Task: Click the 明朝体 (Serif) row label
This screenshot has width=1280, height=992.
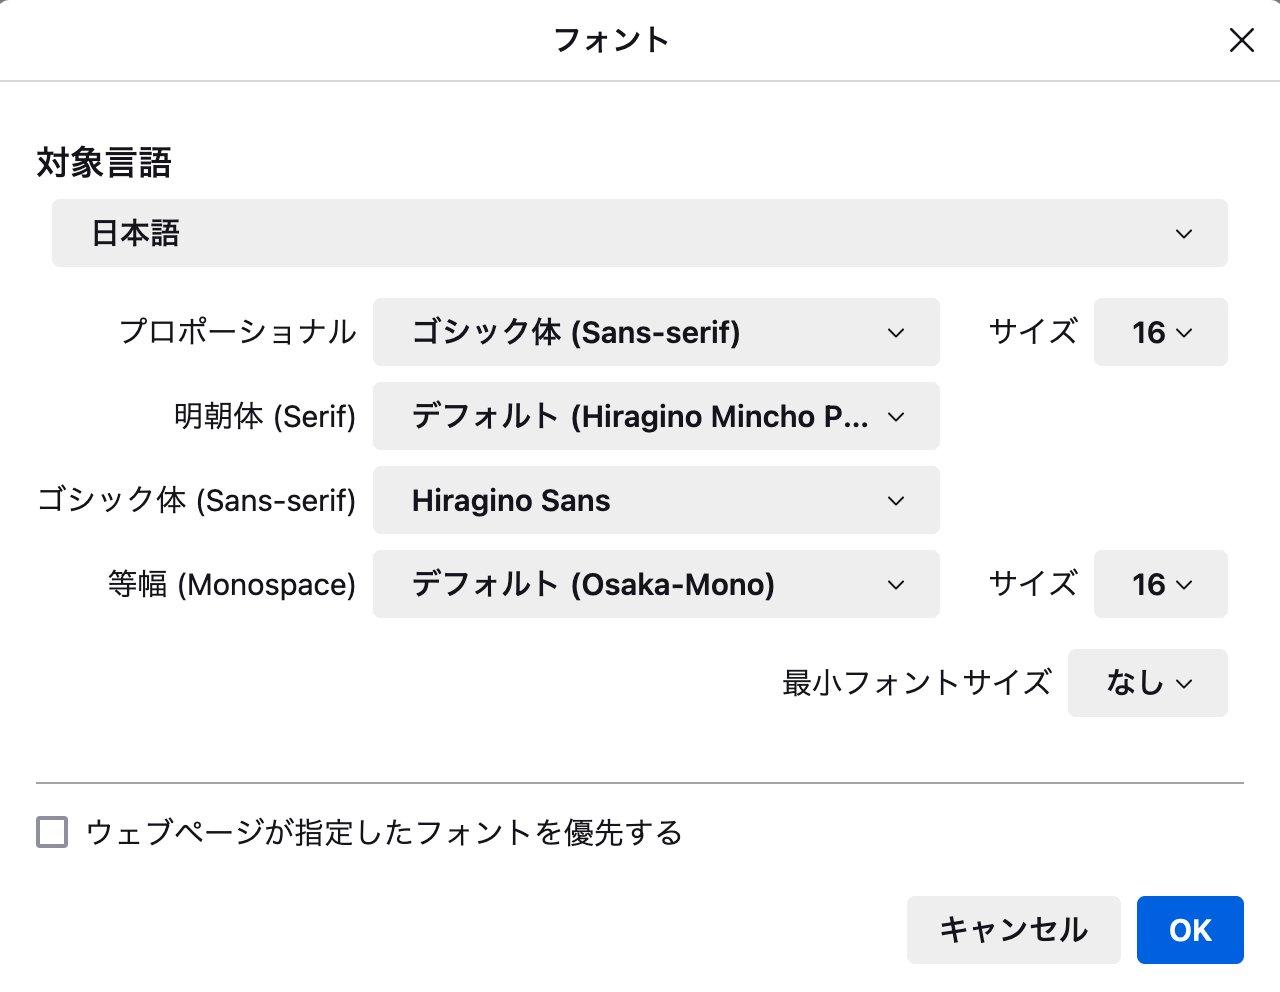Action: click(x=265, y=416)
